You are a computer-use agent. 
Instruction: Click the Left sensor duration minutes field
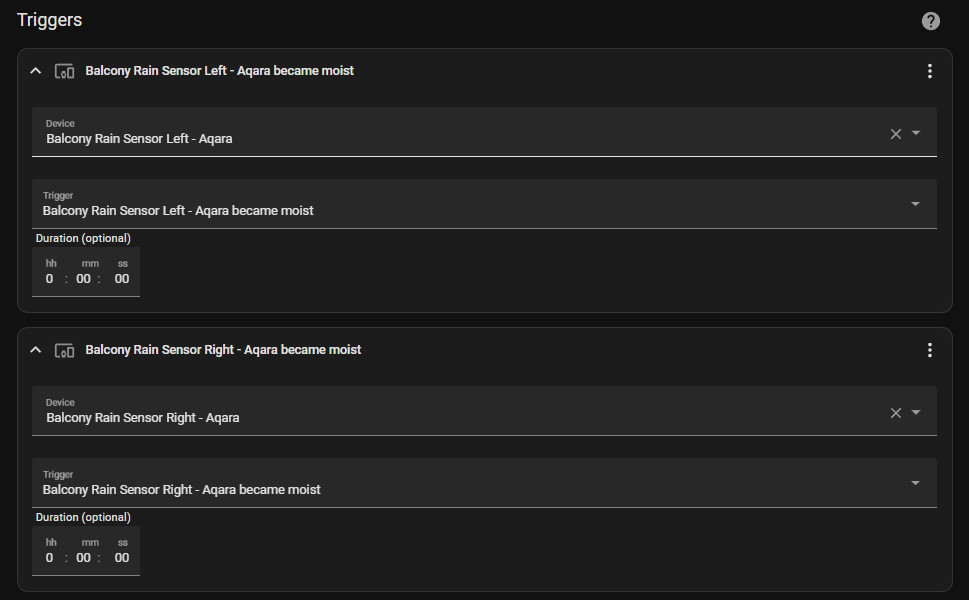(84, 279)
